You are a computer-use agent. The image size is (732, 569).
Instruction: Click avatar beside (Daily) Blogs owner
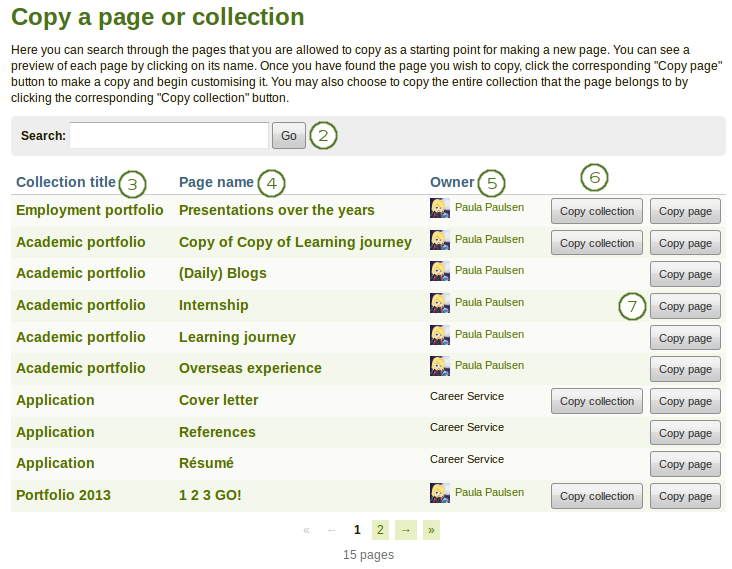coord(440,271)
